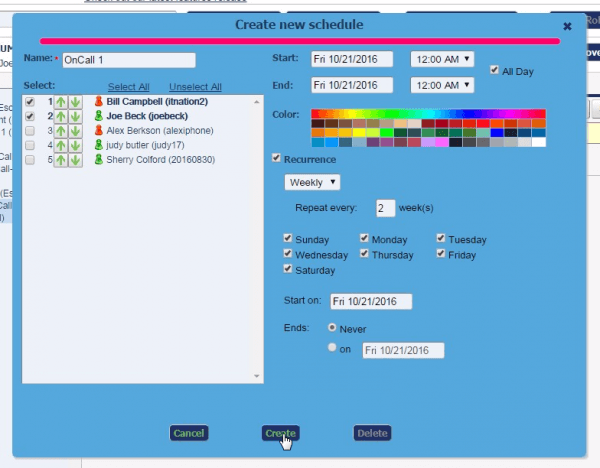
Task: Uncheck Saturday recurrence day
Action: coord(288,269)
